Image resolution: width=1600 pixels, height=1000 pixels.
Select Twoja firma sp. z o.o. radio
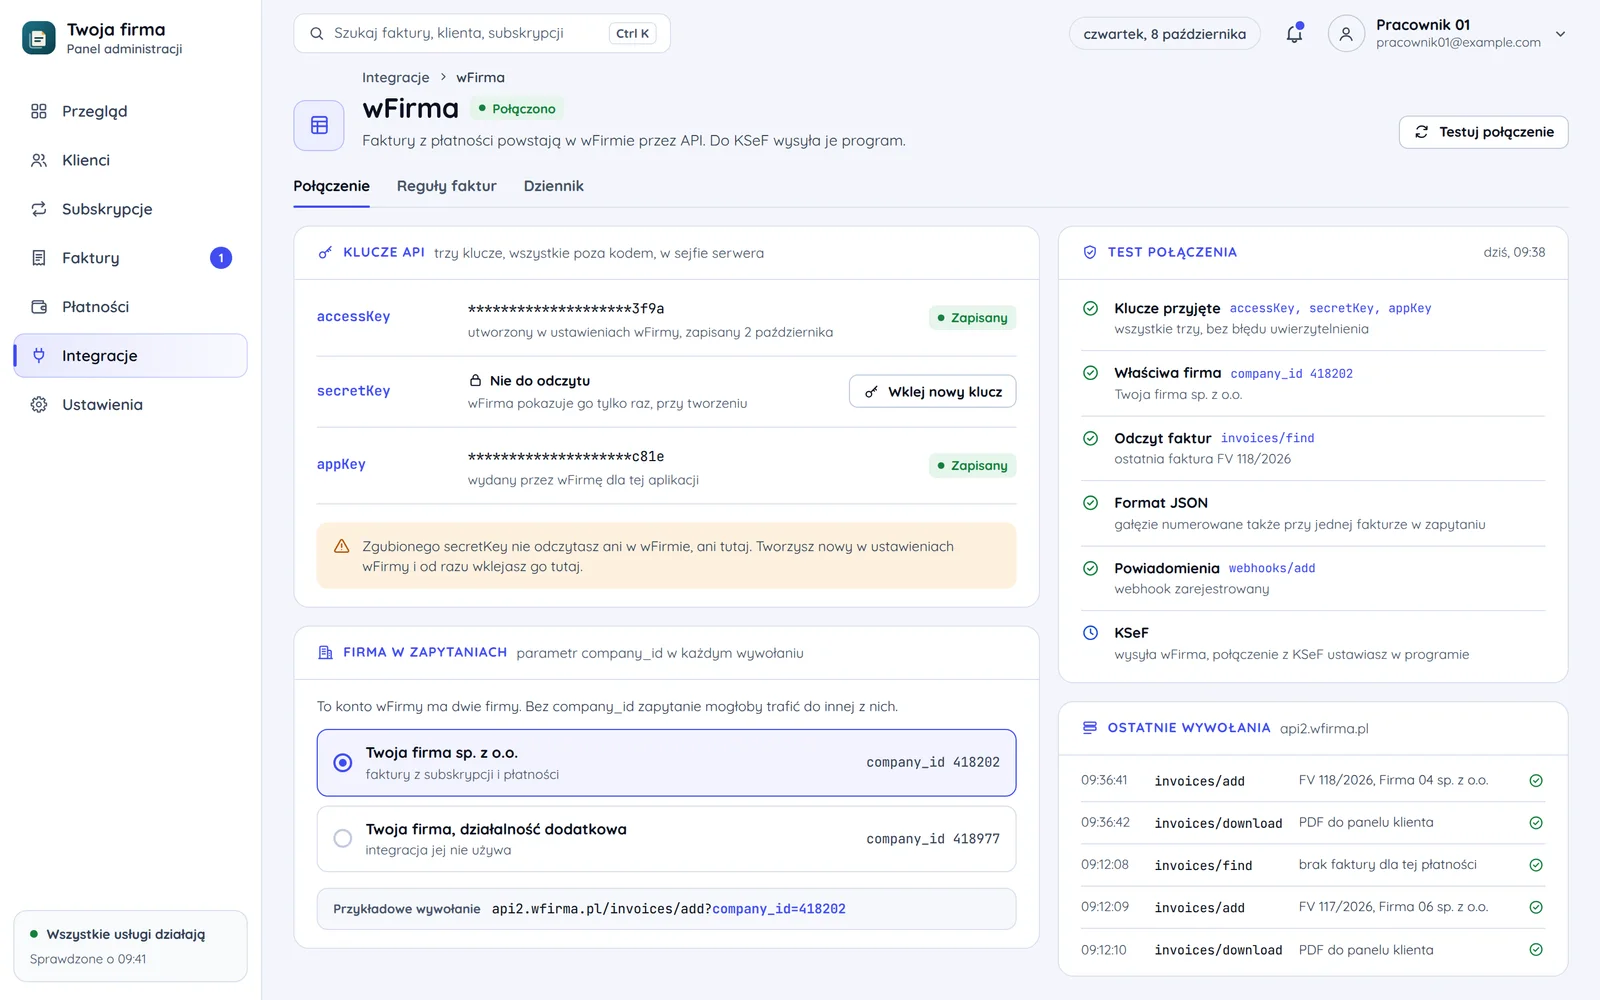(343, 763)
